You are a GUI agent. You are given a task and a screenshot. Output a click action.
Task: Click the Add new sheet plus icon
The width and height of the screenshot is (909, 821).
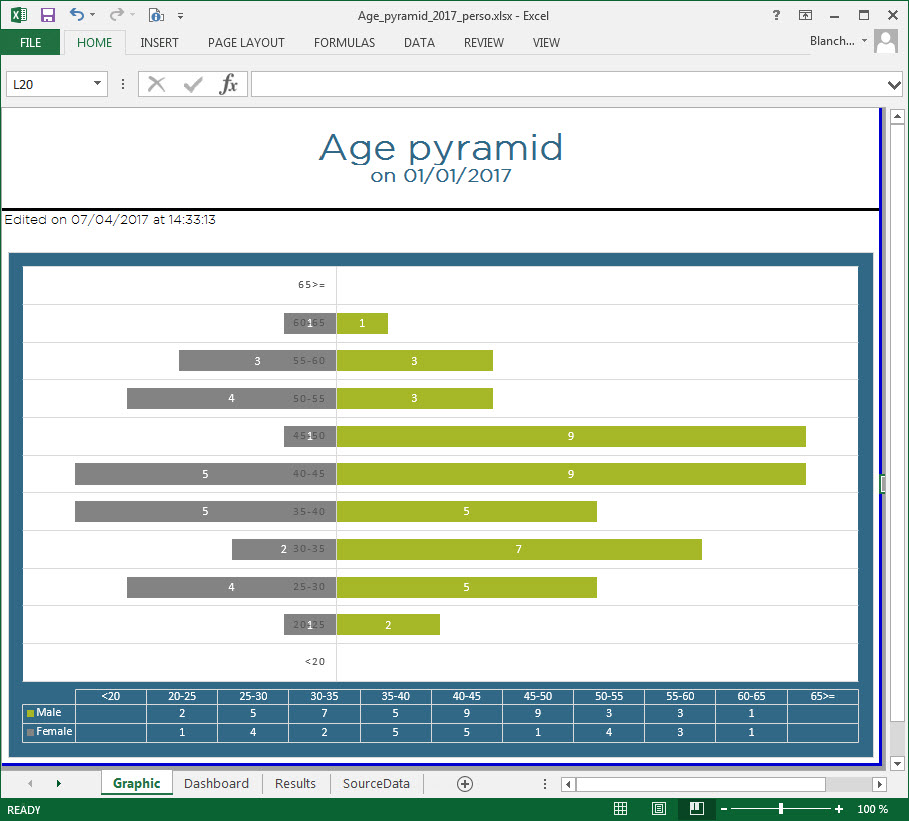click(x=464, y=784)
